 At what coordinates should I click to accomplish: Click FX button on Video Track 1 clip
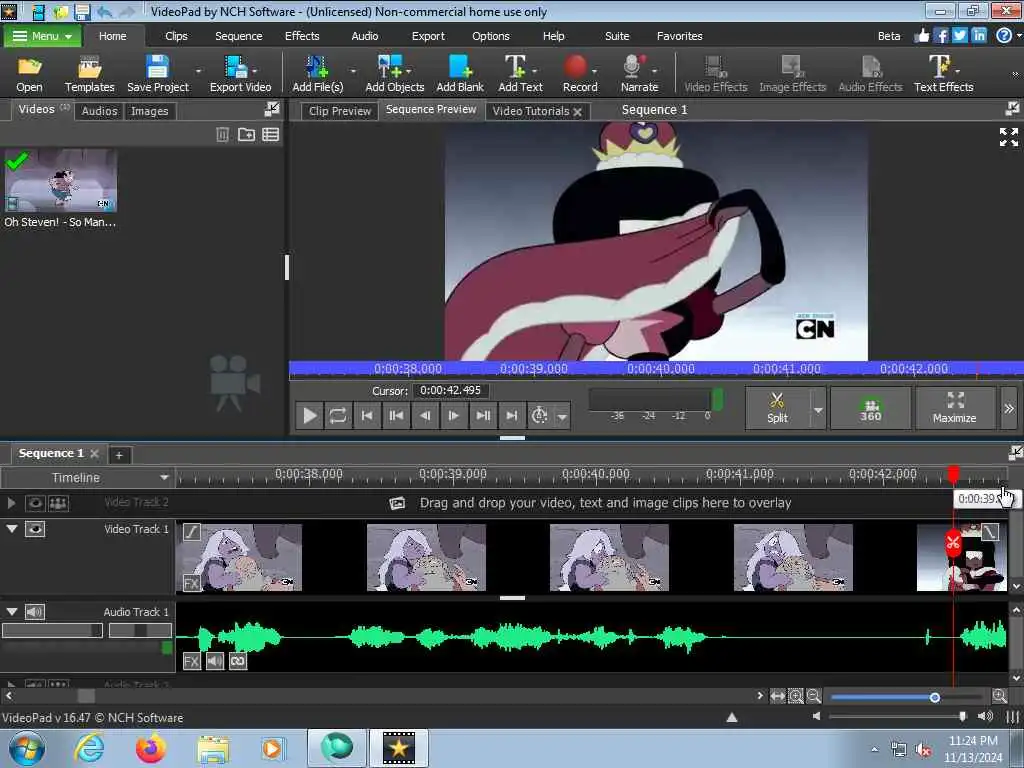[191, 583]
